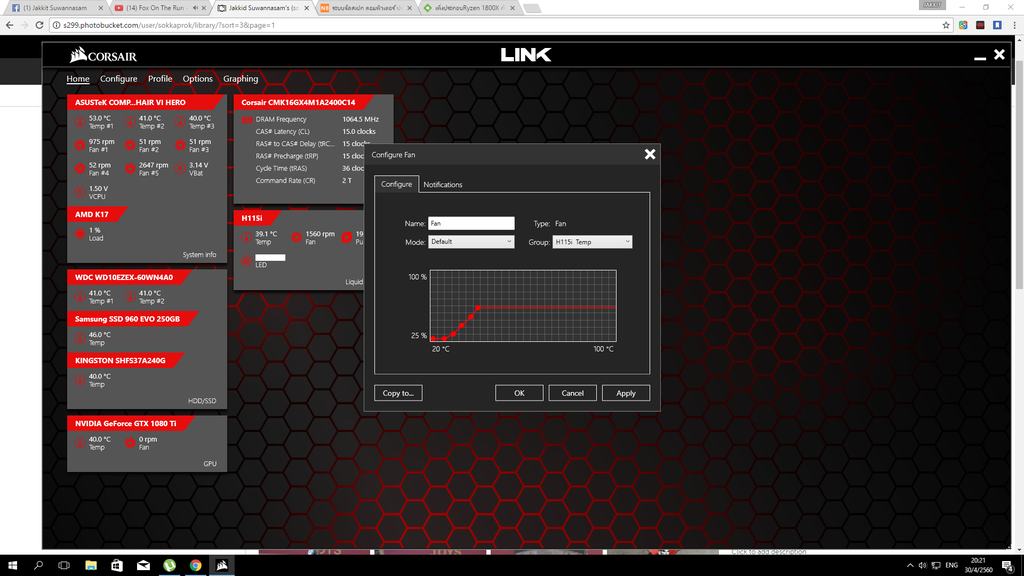Click the VCPU 1.50 V voltage icon
The height and width of the screenshot is (576, 1024).
[80, 192]
